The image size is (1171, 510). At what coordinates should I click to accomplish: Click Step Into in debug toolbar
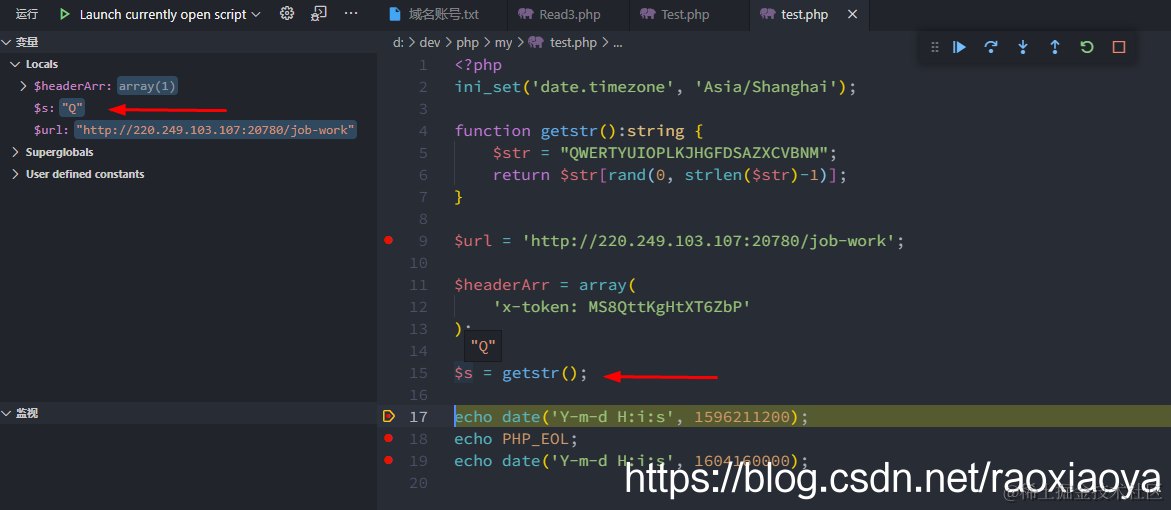[1023, 47]
